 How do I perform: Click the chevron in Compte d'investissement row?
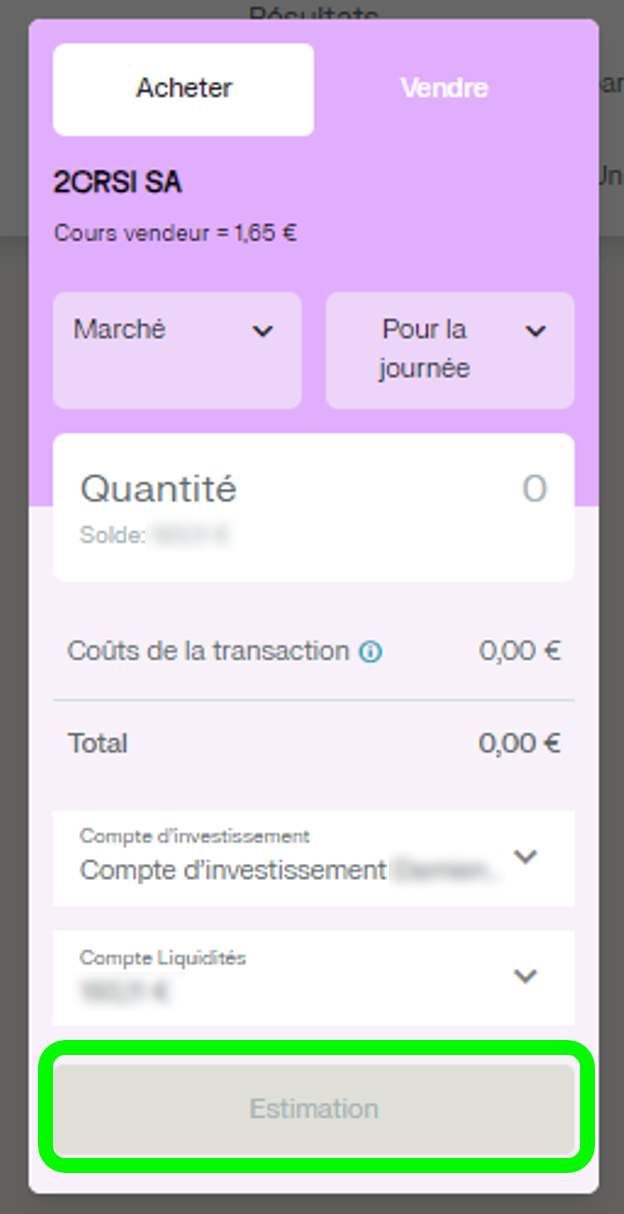pyautogui.click(x=525, y=857)
